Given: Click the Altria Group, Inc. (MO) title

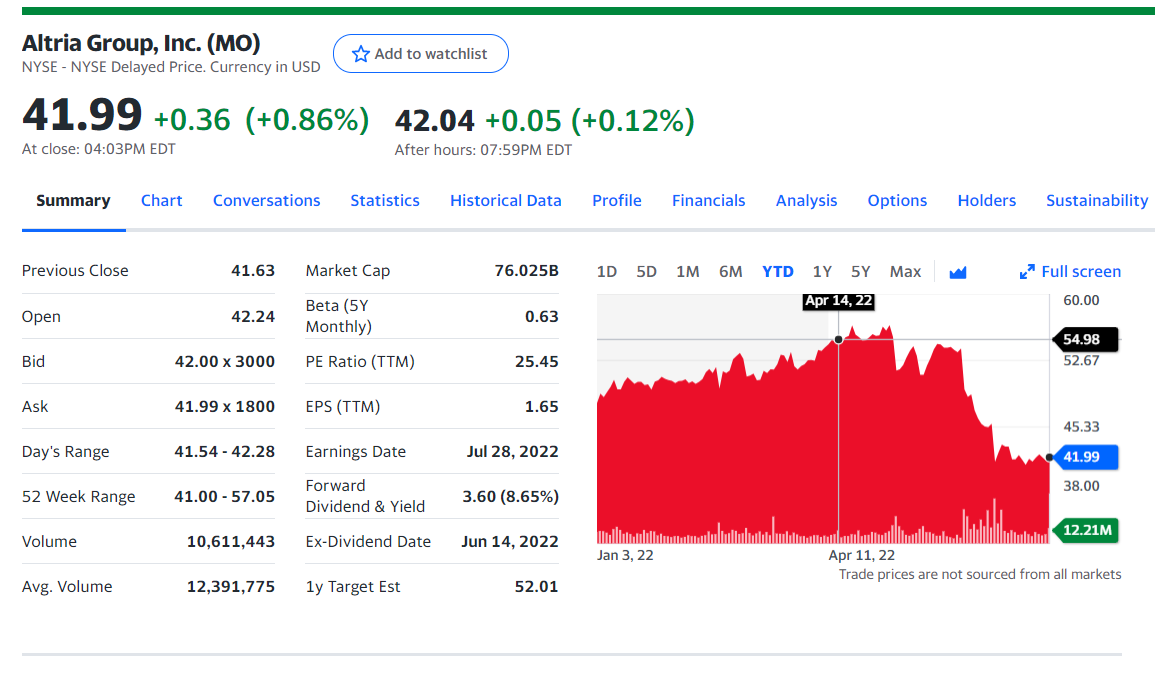Looking at the screenshot, I should pyautogui.click(x=141, y=43).
